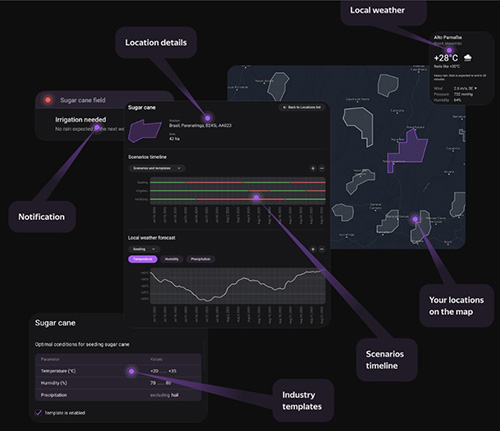Click the 'Back to Locations list' button
The height and width of the screenshot is (431, 500).
[302, 107]
